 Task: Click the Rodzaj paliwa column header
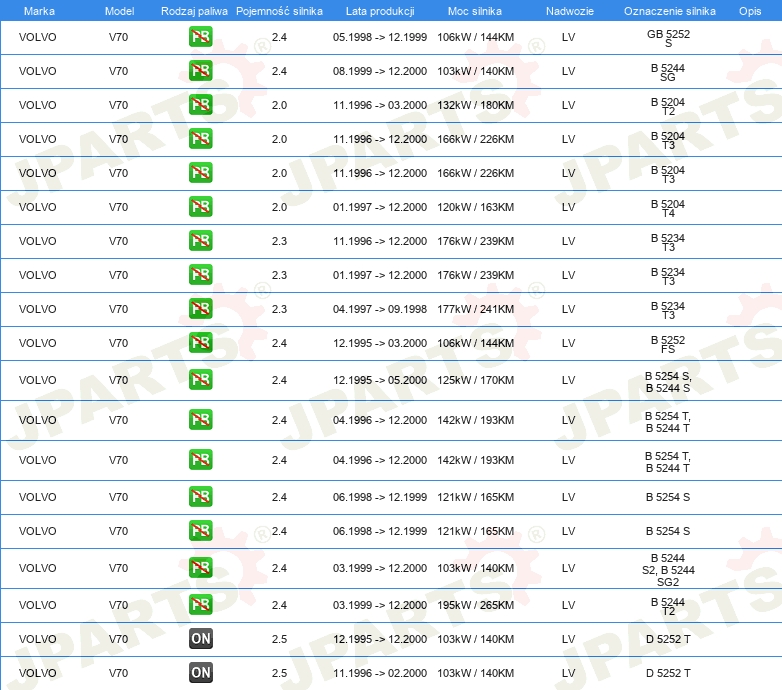pyautogui.click(x=194, y=10)
